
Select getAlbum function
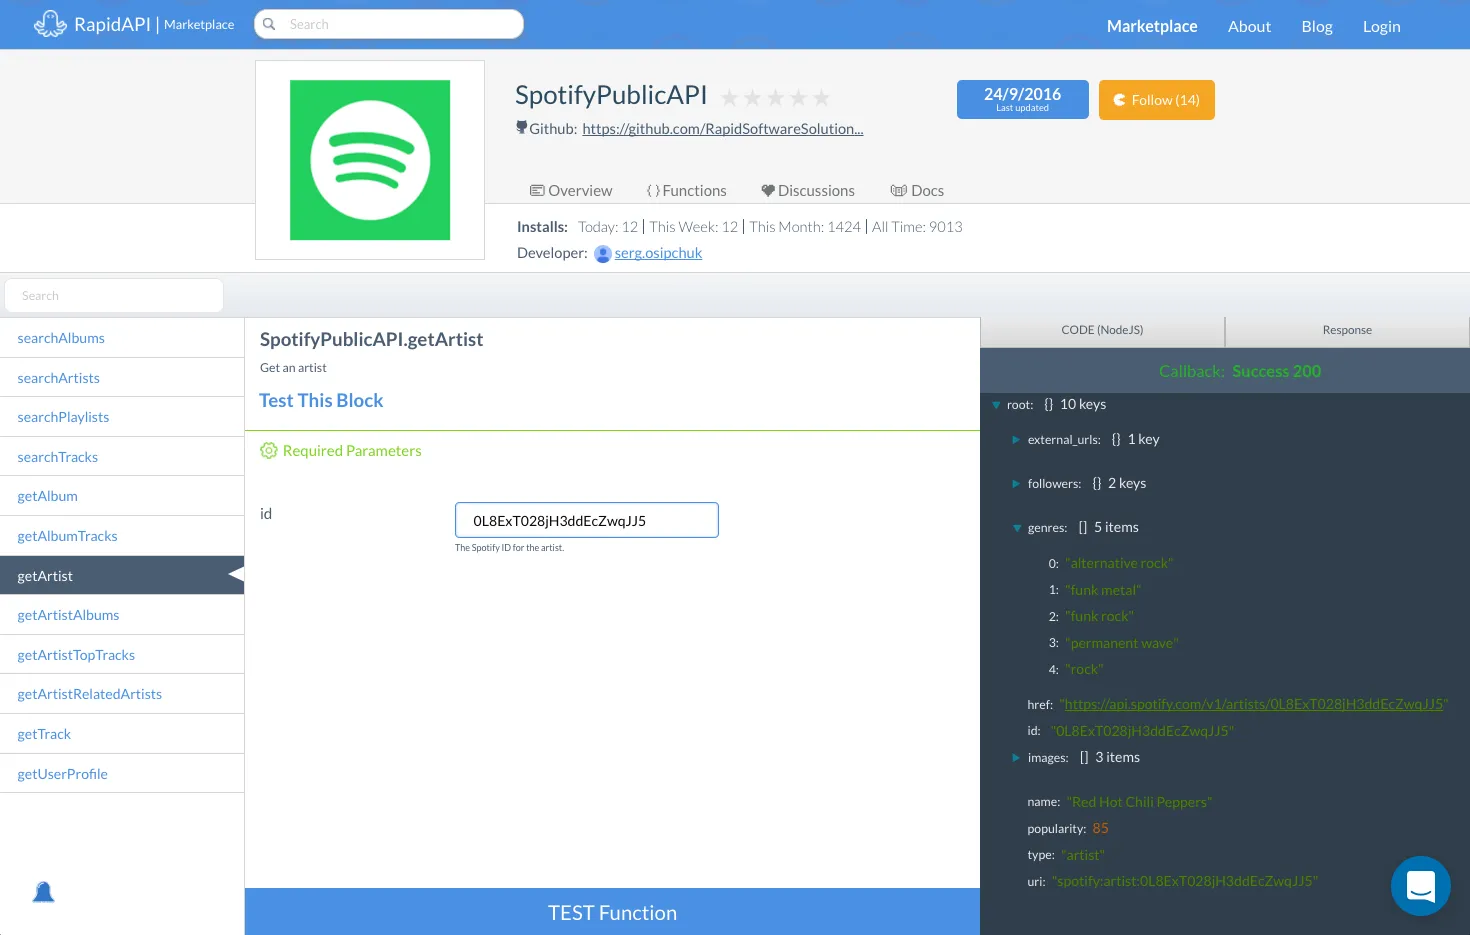pyautogui.click(x=122, y=496)
